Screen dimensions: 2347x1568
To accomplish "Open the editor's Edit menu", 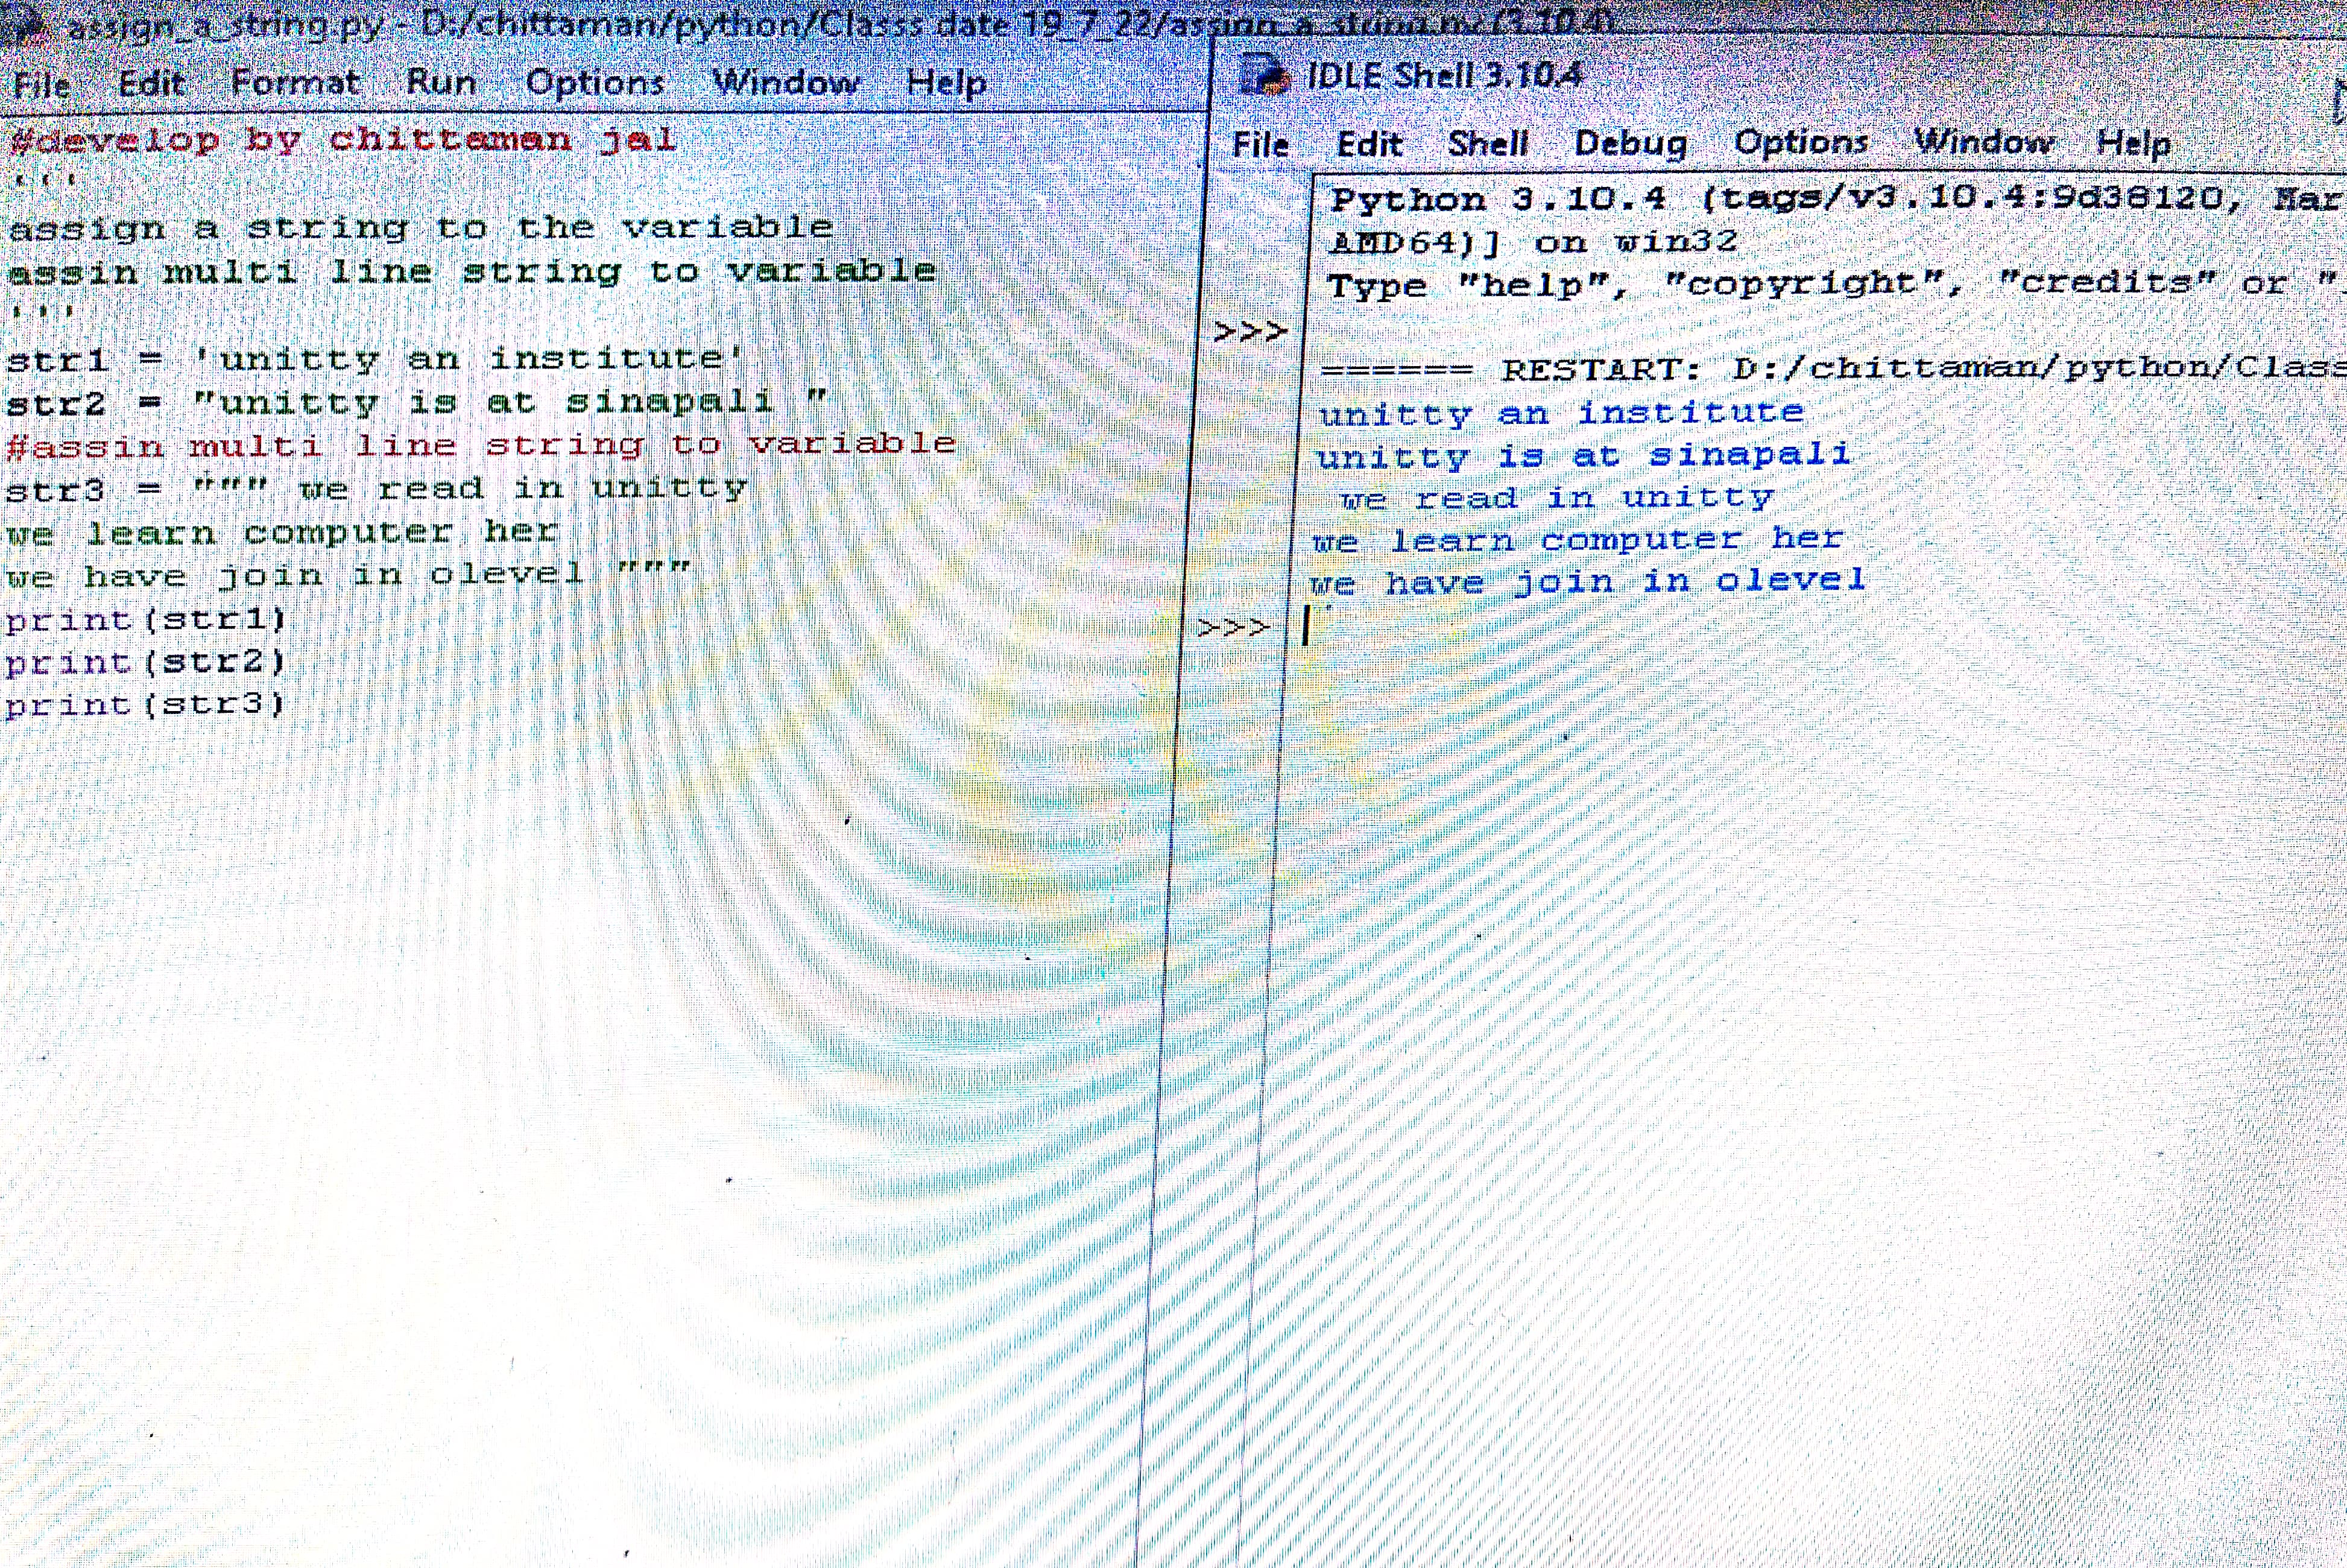I will point(151,82).
